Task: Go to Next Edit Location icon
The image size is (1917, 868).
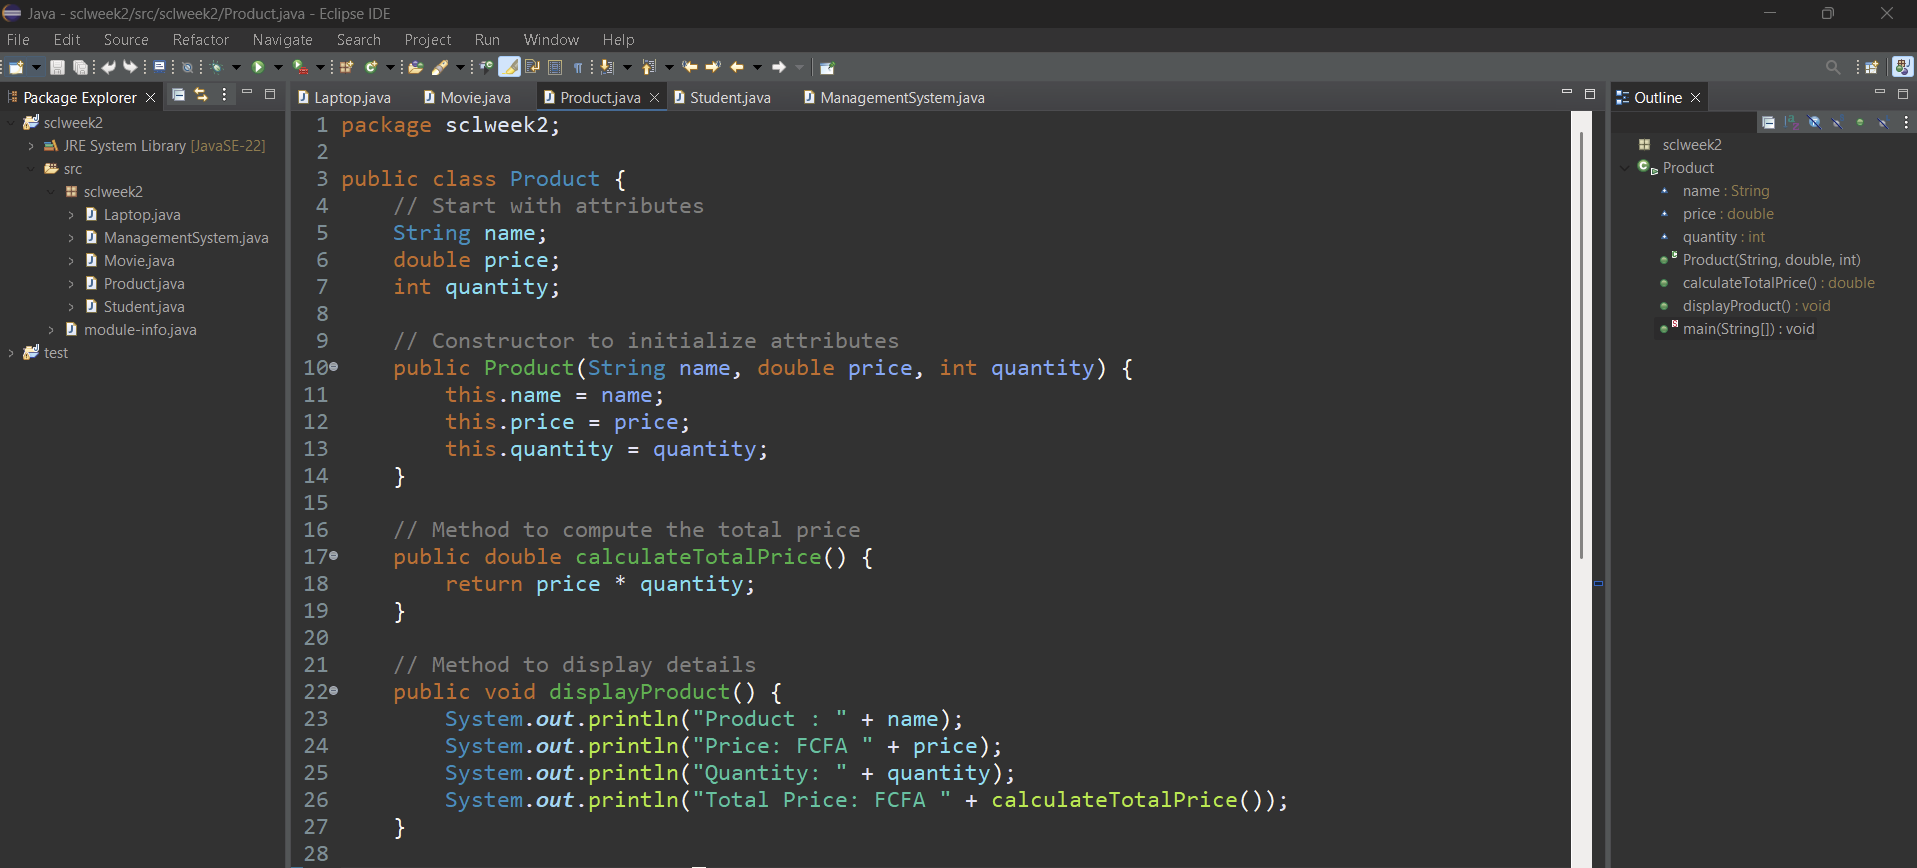Action: [713, 67]
